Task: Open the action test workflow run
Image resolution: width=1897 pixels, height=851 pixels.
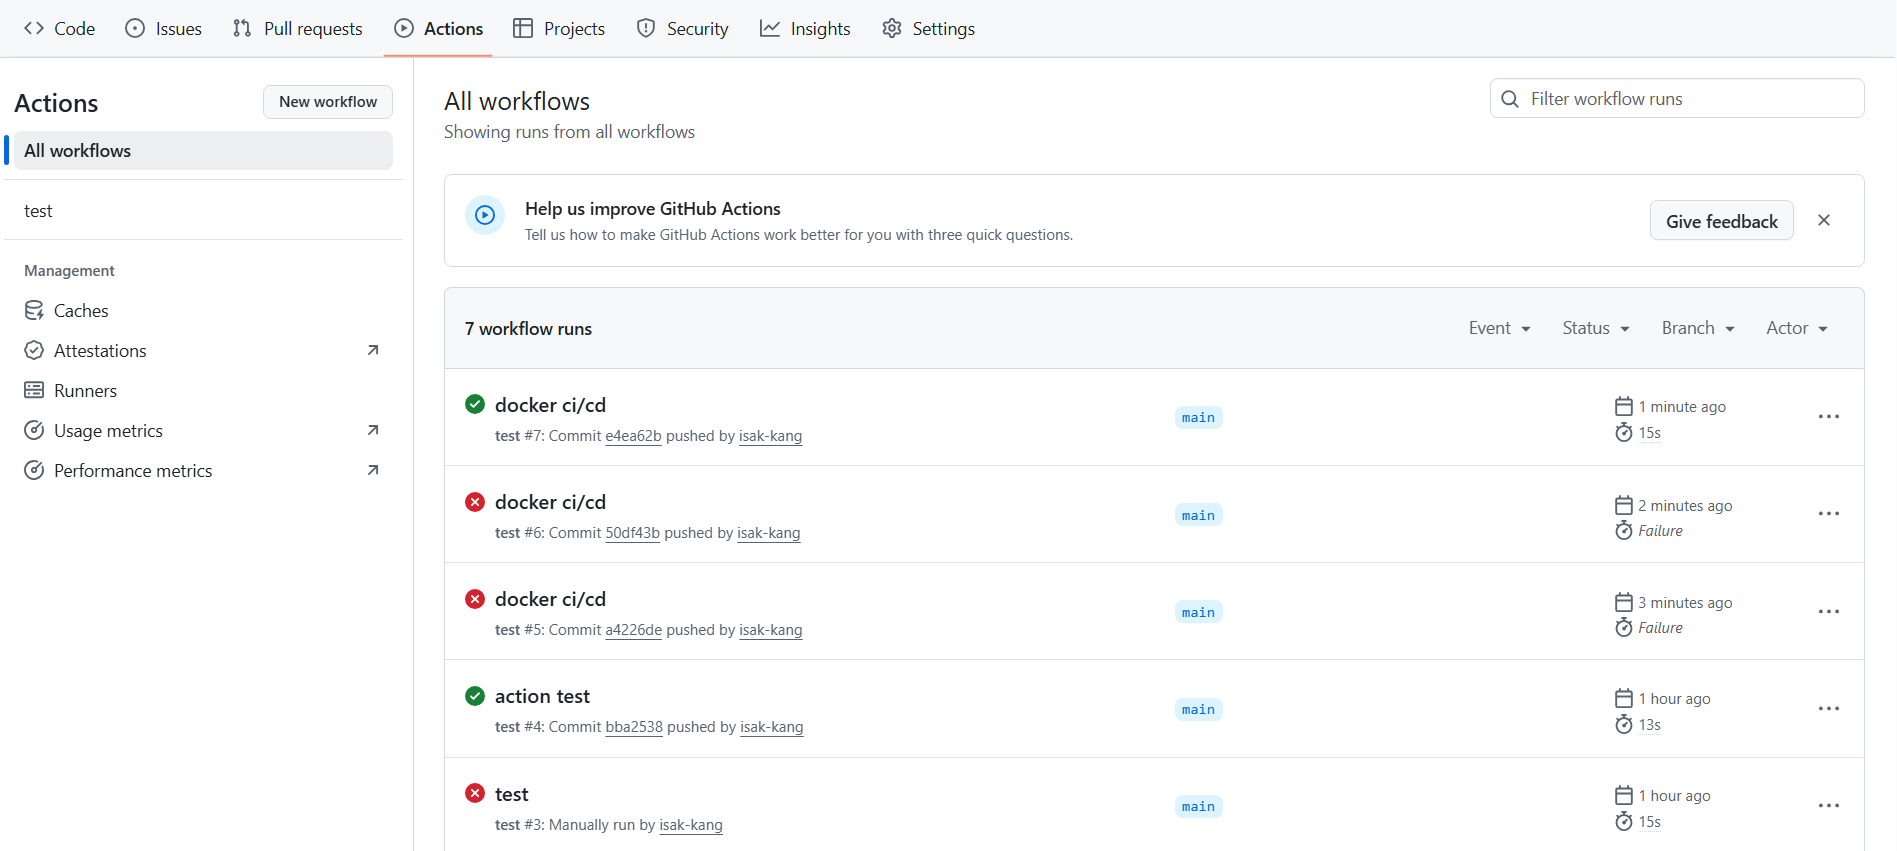Action: (542, 696)
